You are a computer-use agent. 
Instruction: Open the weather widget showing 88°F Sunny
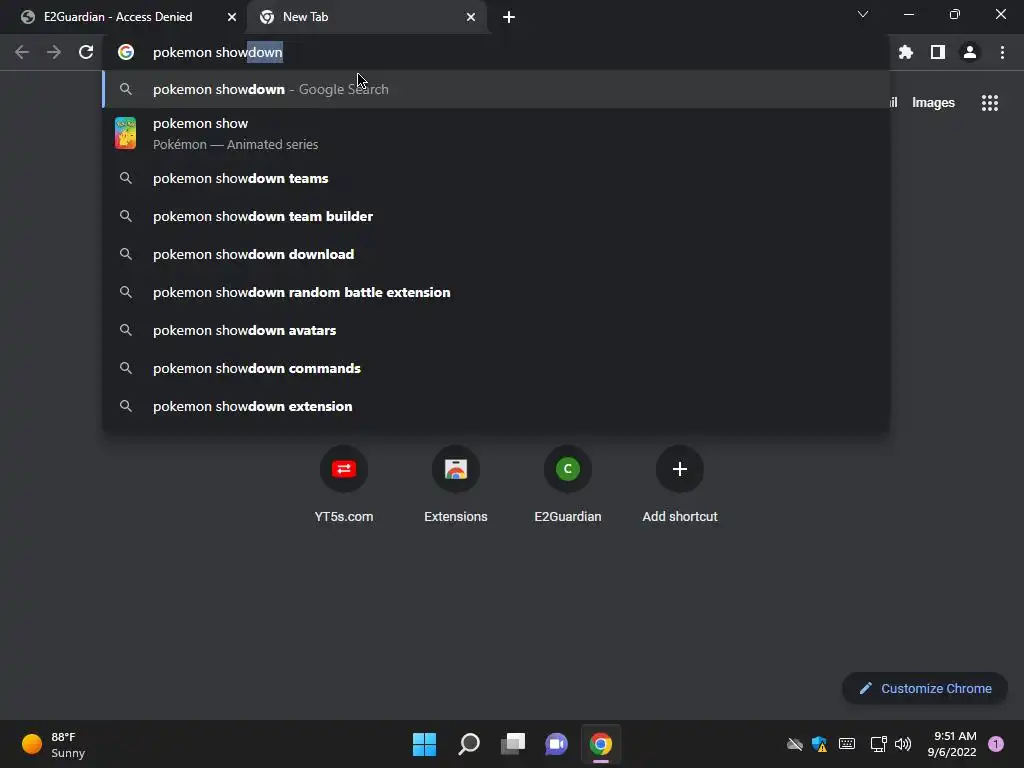pos(54,744)
